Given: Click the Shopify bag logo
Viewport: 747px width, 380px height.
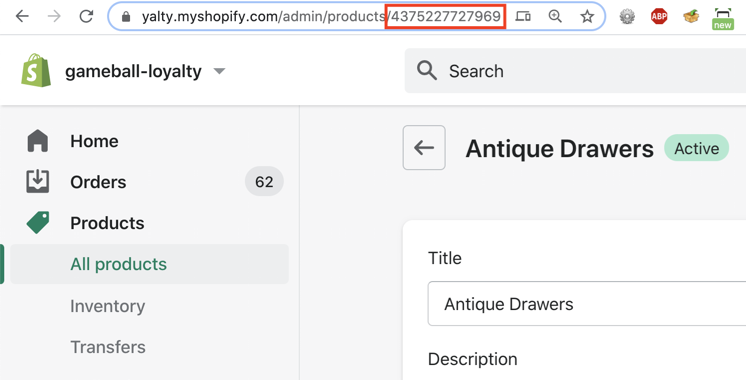Looking at the screenshot, I should click(36, 70).
